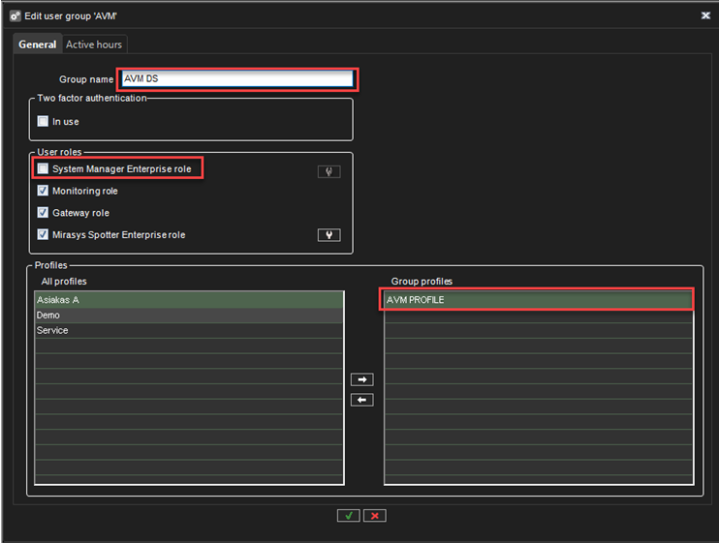Viewport: 720px width, 543px height.
Task: Open System Manager Enterprise role settings icon
Action: click(328, 171)
